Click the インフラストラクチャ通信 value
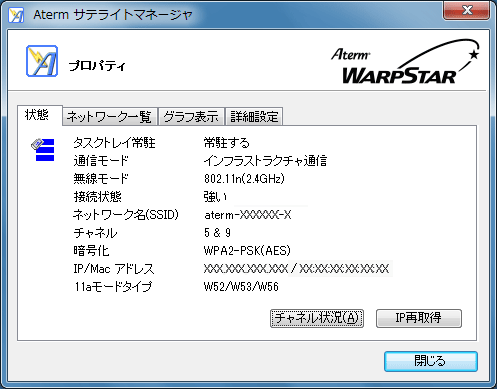The width and height of the screenshot is (497, 389). (x=265, y=161)
